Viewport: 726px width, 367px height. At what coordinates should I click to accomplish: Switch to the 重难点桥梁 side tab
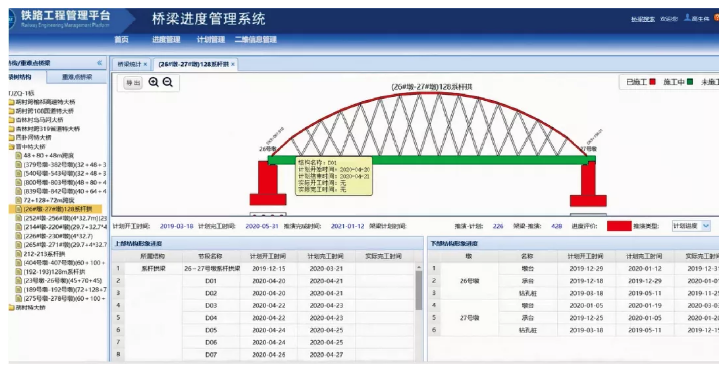tap(77, 77)
